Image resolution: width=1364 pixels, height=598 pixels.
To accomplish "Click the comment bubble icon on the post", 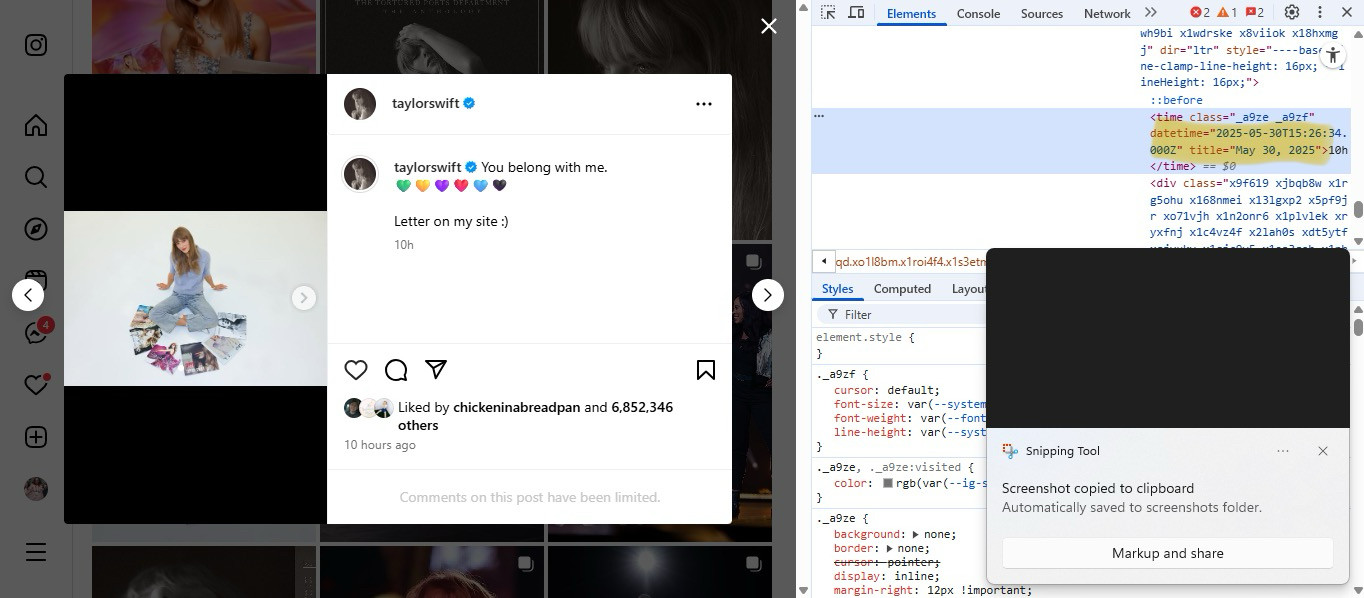I will [396, 370].
